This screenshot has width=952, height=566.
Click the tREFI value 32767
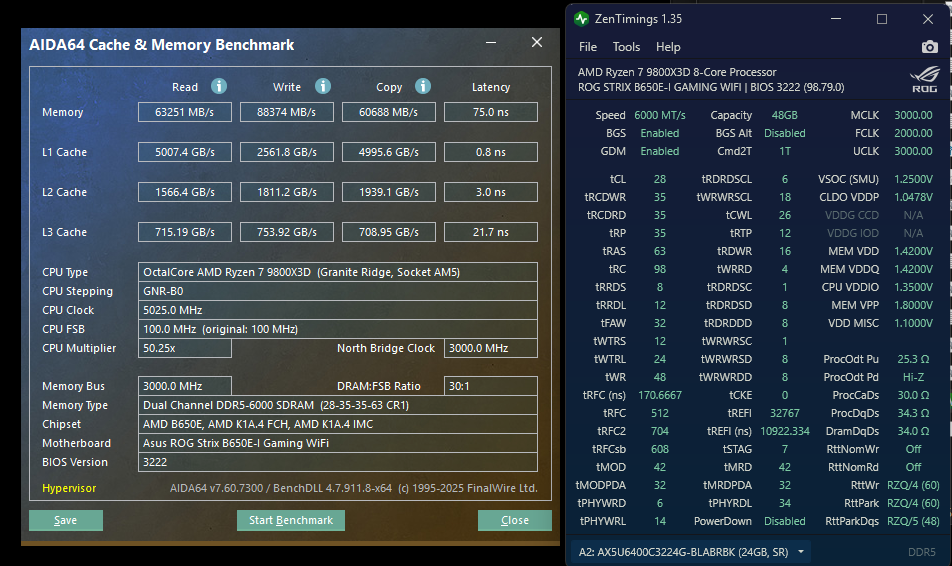click(x=784, y=413)
